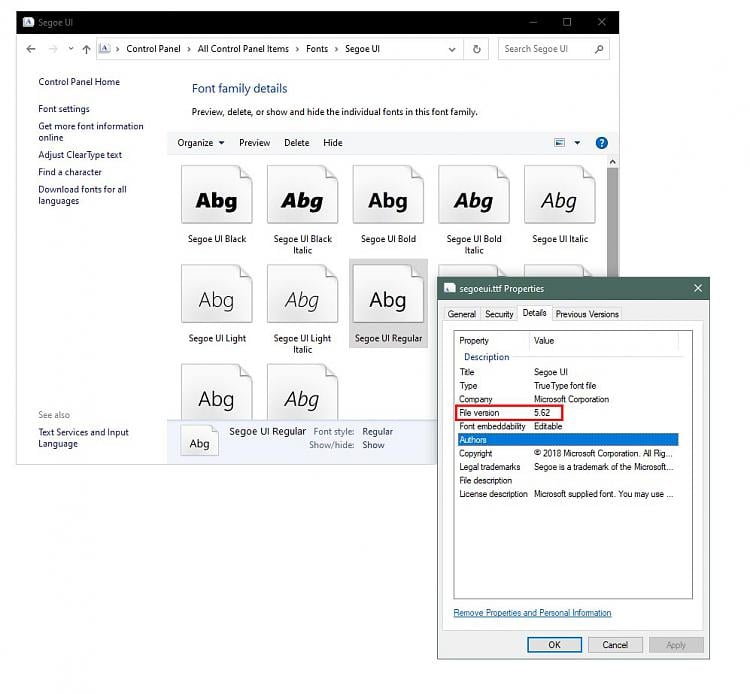Change the view with the view icon
750x694 pixels.
click(x=559, y=143)
